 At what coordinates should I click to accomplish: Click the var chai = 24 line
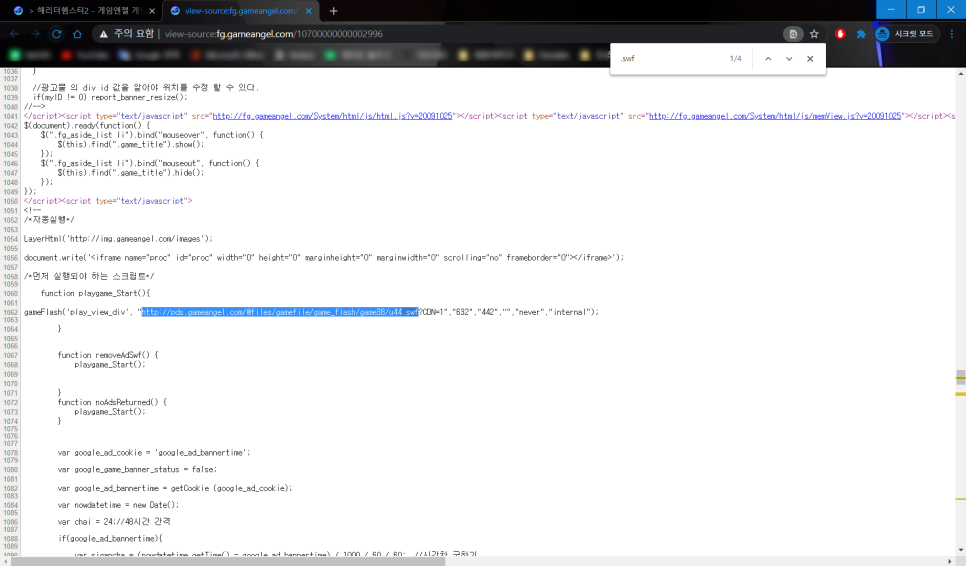114,522
